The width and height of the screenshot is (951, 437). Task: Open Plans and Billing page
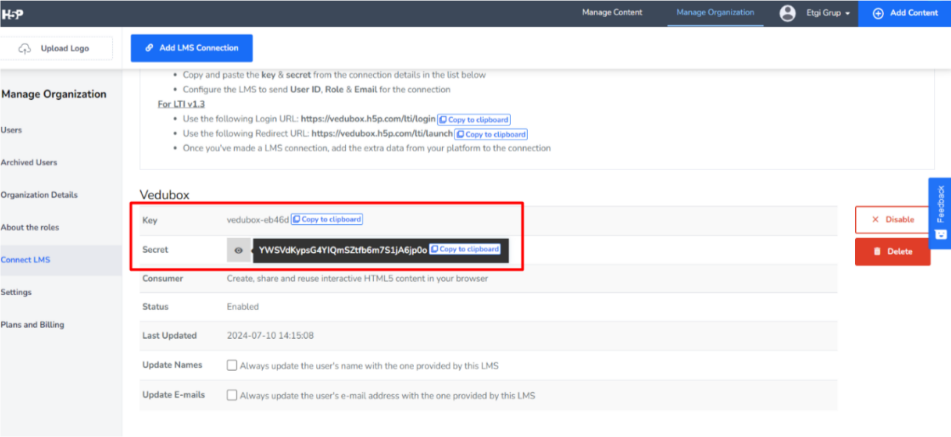click(32, 325)
